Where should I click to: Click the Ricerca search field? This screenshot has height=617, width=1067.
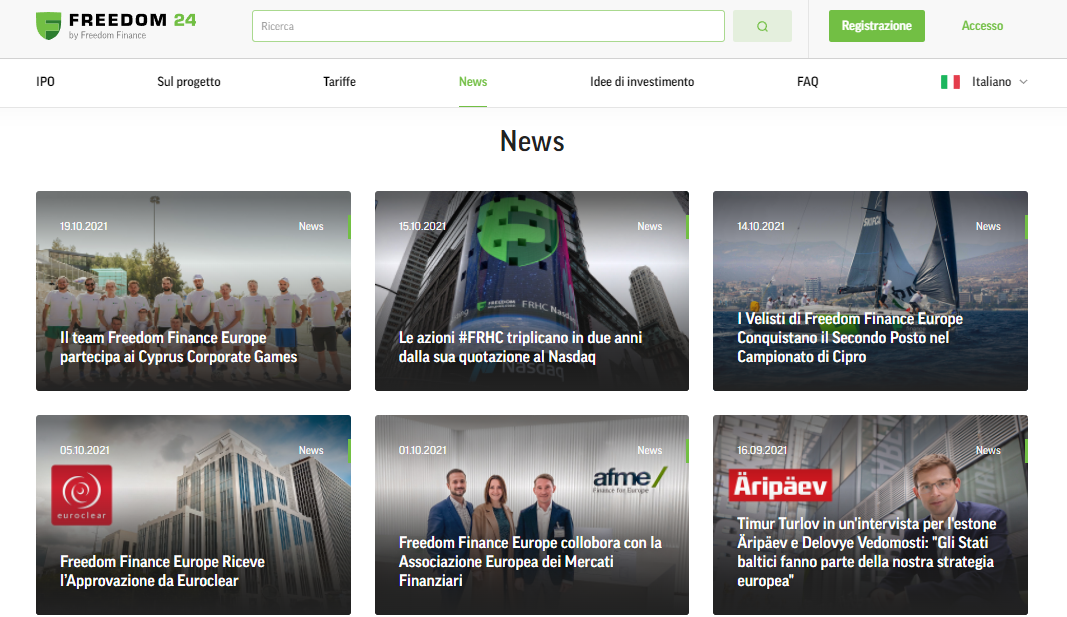coord(488,26)
